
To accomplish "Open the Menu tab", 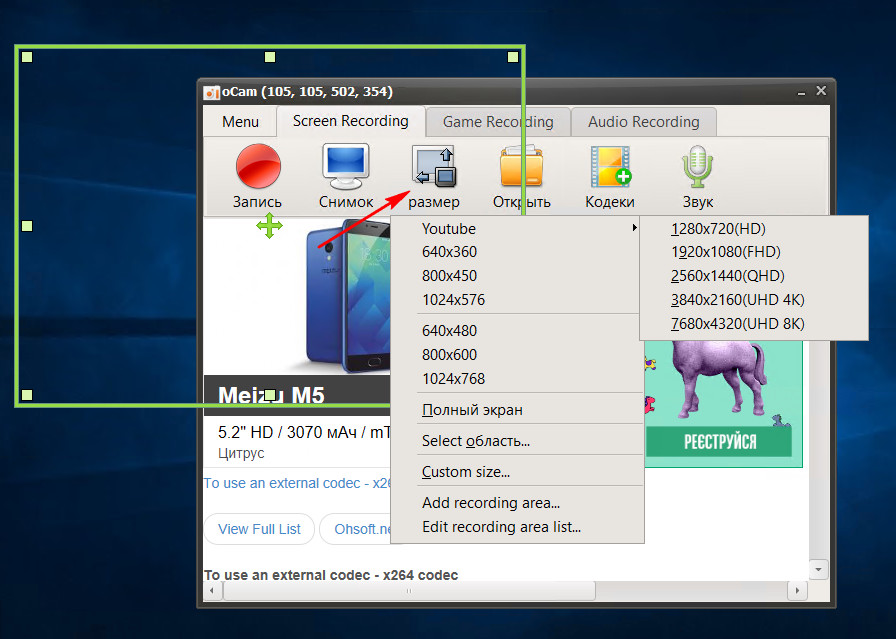I will point(241,122).
